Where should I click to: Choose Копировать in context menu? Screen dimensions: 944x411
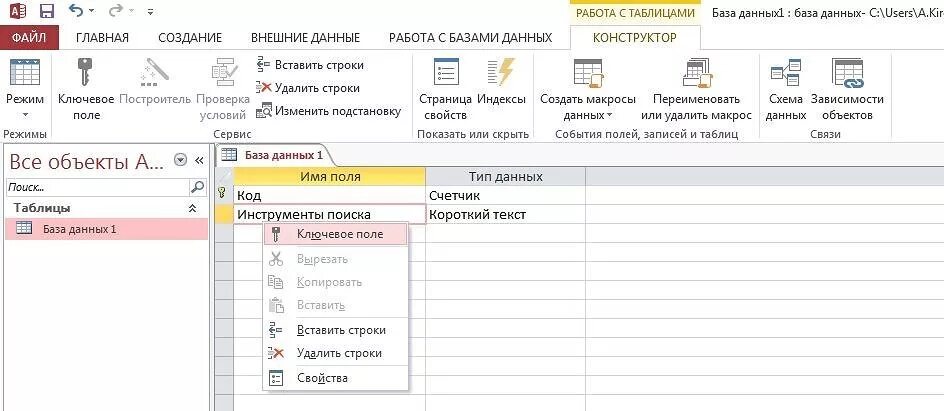335,282
